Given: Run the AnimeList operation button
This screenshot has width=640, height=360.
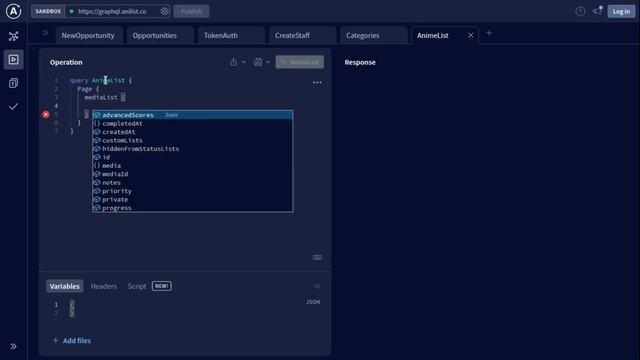Looking at the screenshot, I should point(300,62).
